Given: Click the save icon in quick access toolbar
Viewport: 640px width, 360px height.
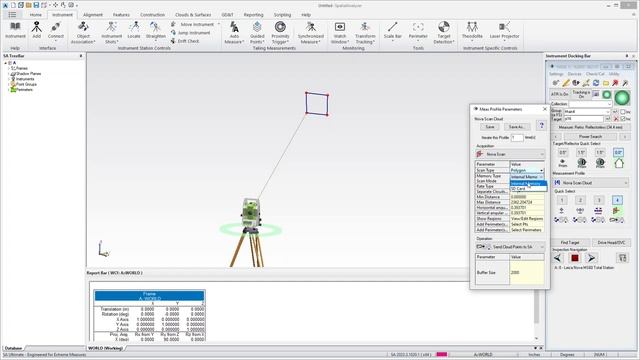Looking at the screenshot, I should click(x=36, y=5).
